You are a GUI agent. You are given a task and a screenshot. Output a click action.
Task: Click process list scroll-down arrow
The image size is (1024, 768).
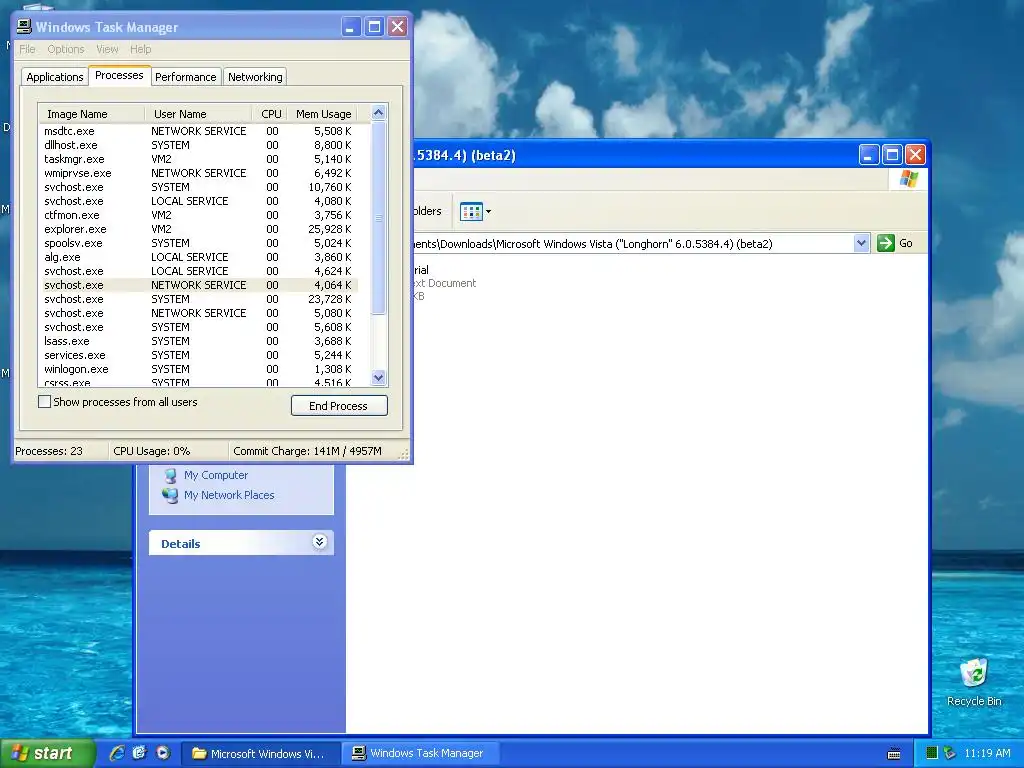tap(378, 377)
